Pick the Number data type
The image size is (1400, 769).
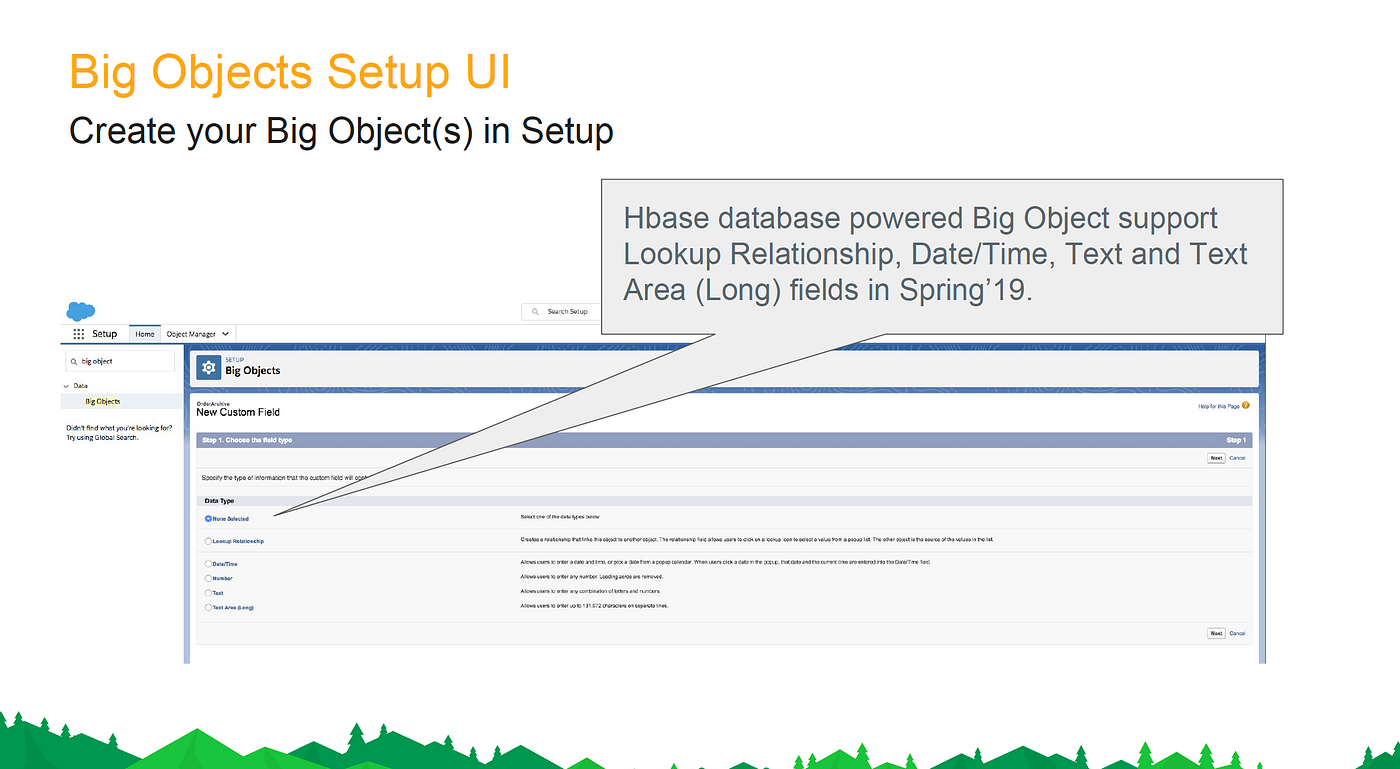pyautogui.click(x=208, y=578)
